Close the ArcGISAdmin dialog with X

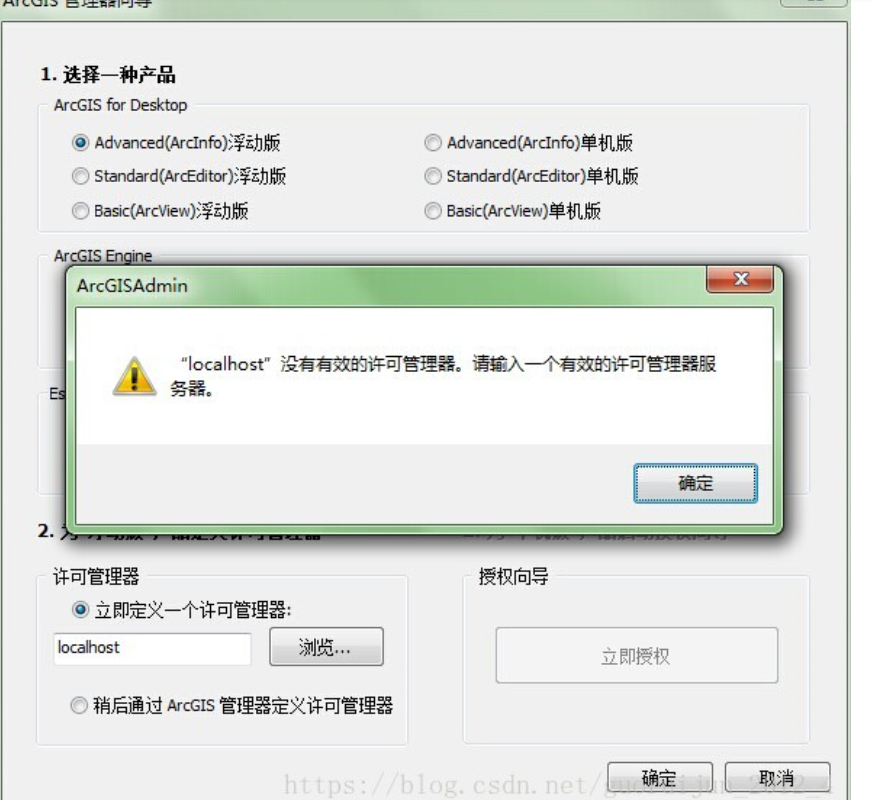(x=740, y=279)
